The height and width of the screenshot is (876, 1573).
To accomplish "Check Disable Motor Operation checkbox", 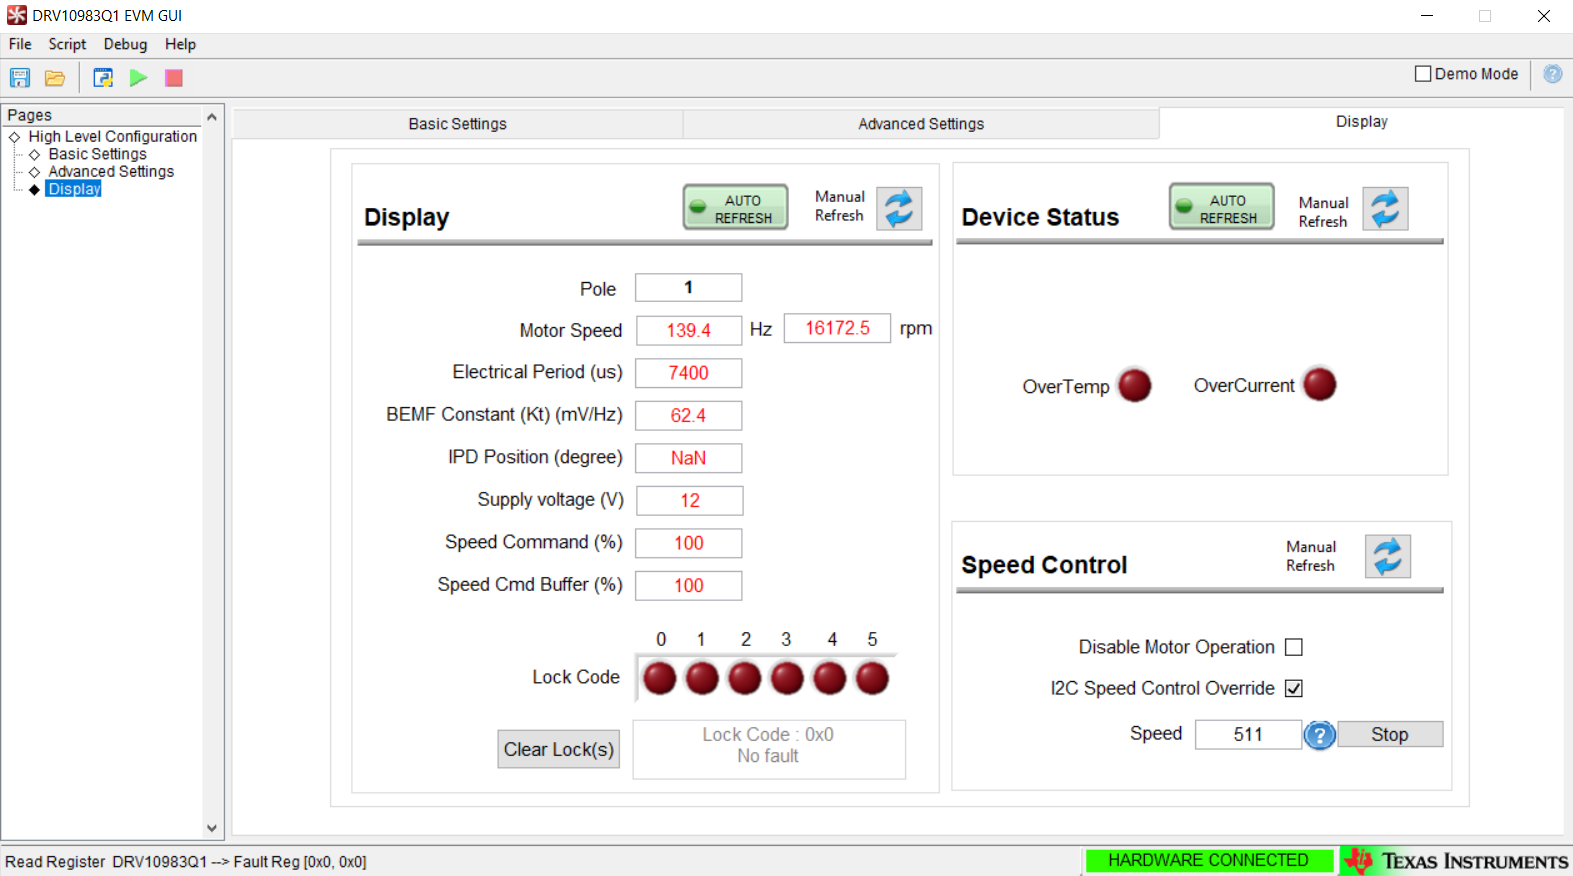I will coord(1294,647).
